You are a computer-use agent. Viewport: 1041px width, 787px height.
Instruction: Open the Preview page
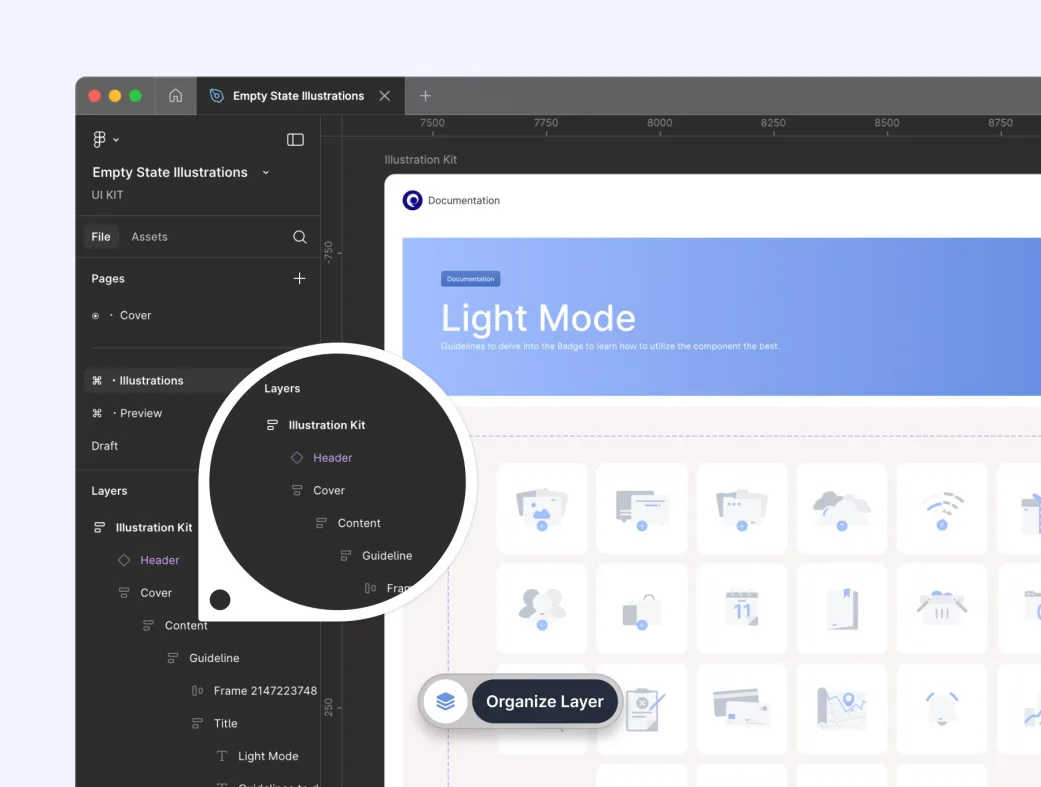pyautogui.click(x=140, y=413)
